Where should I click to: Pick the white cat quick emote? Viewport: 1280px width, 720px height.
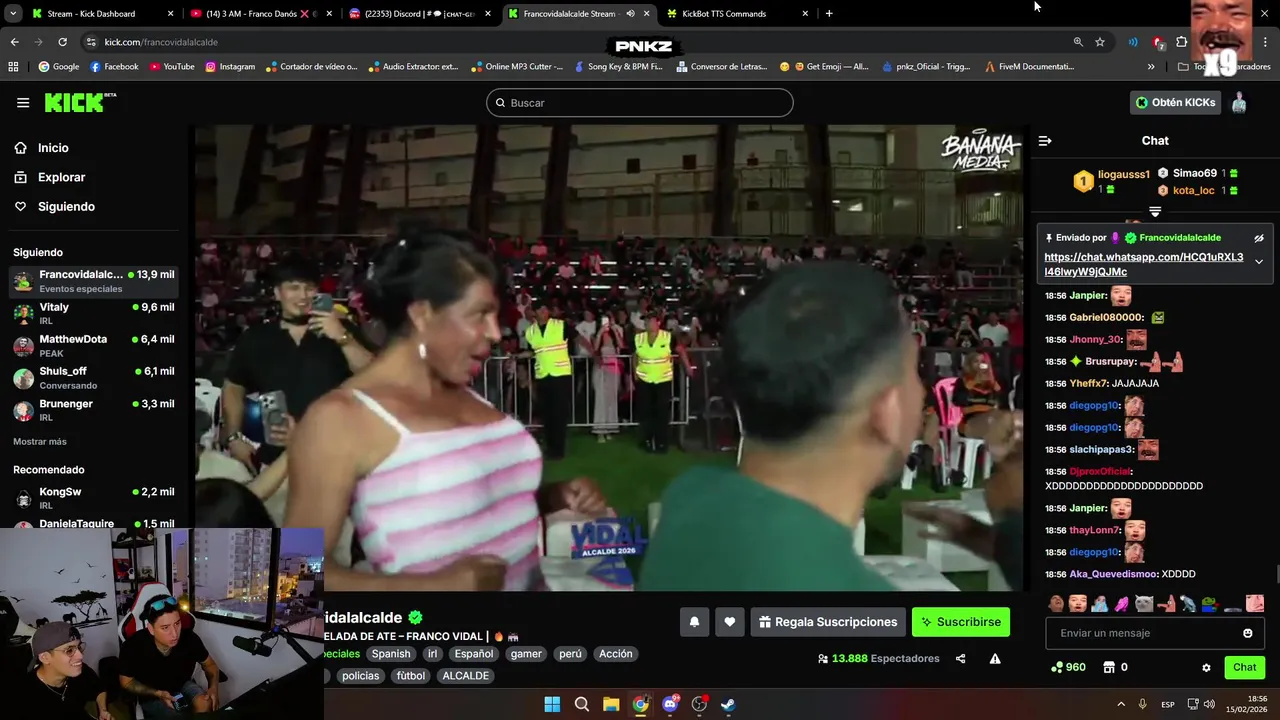[x=1144, y=603]
